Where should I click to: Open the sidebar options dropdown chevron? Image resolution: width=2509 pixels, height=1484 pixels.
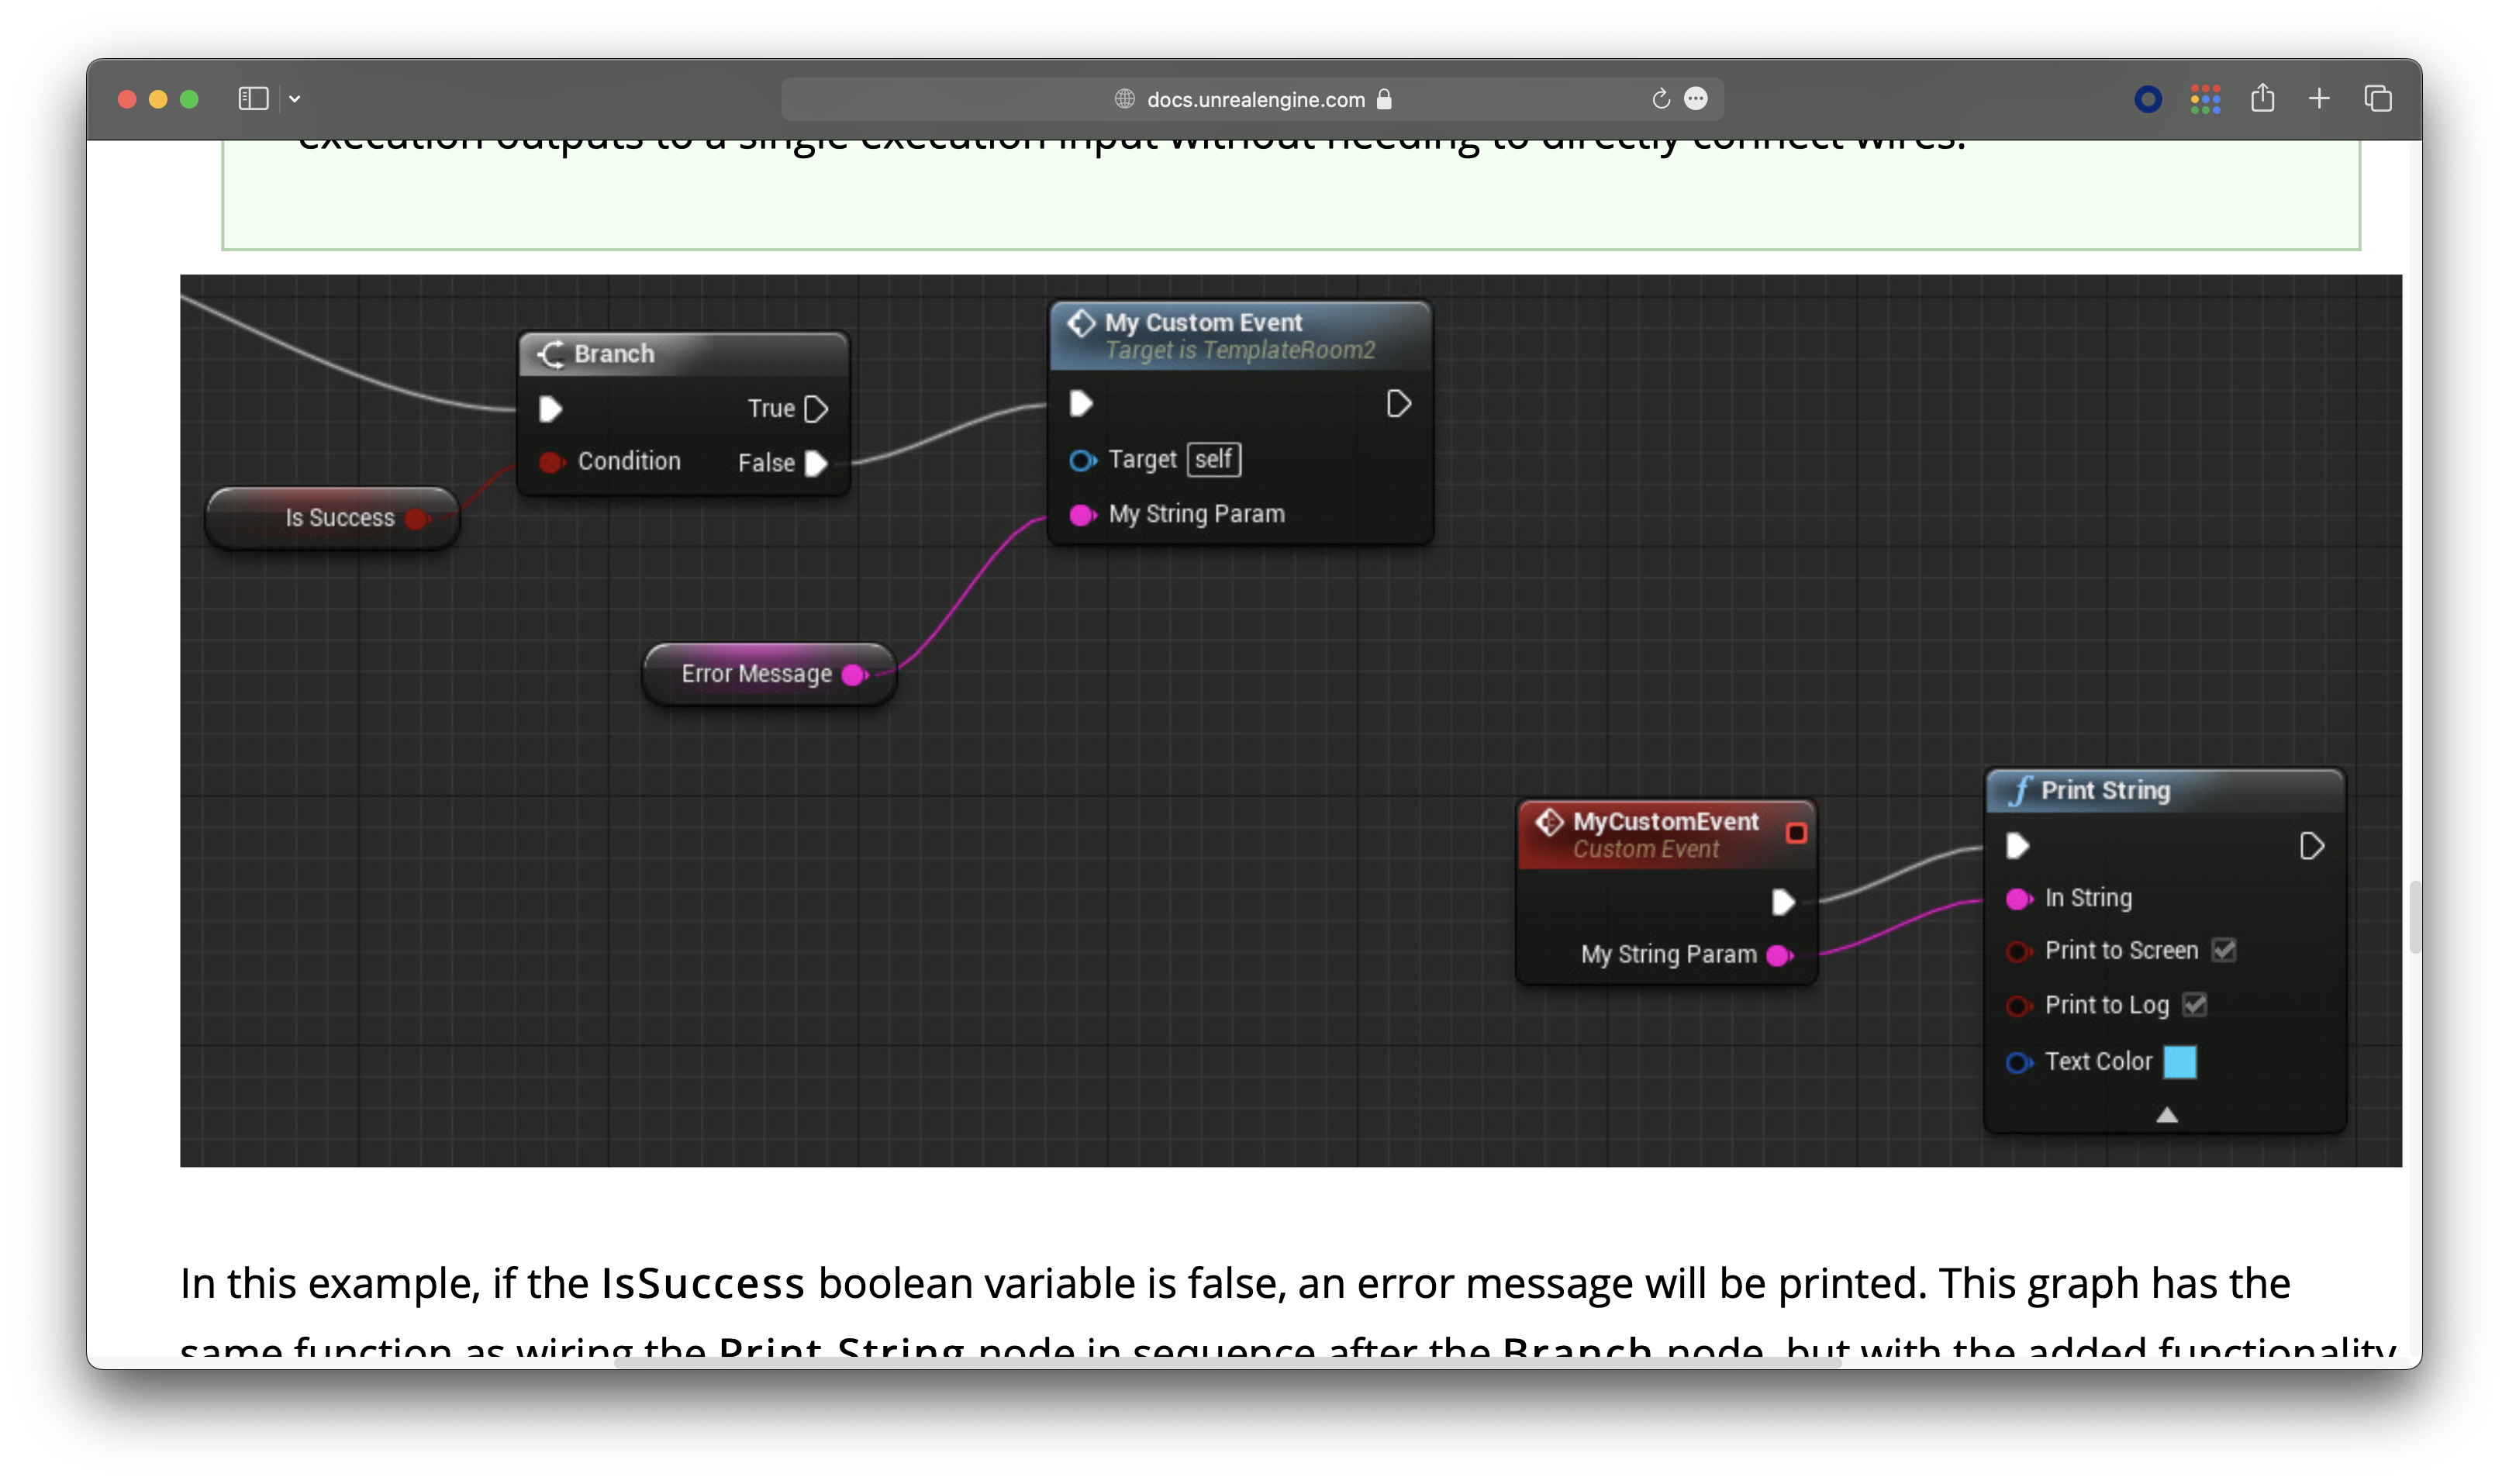(295, 99)
